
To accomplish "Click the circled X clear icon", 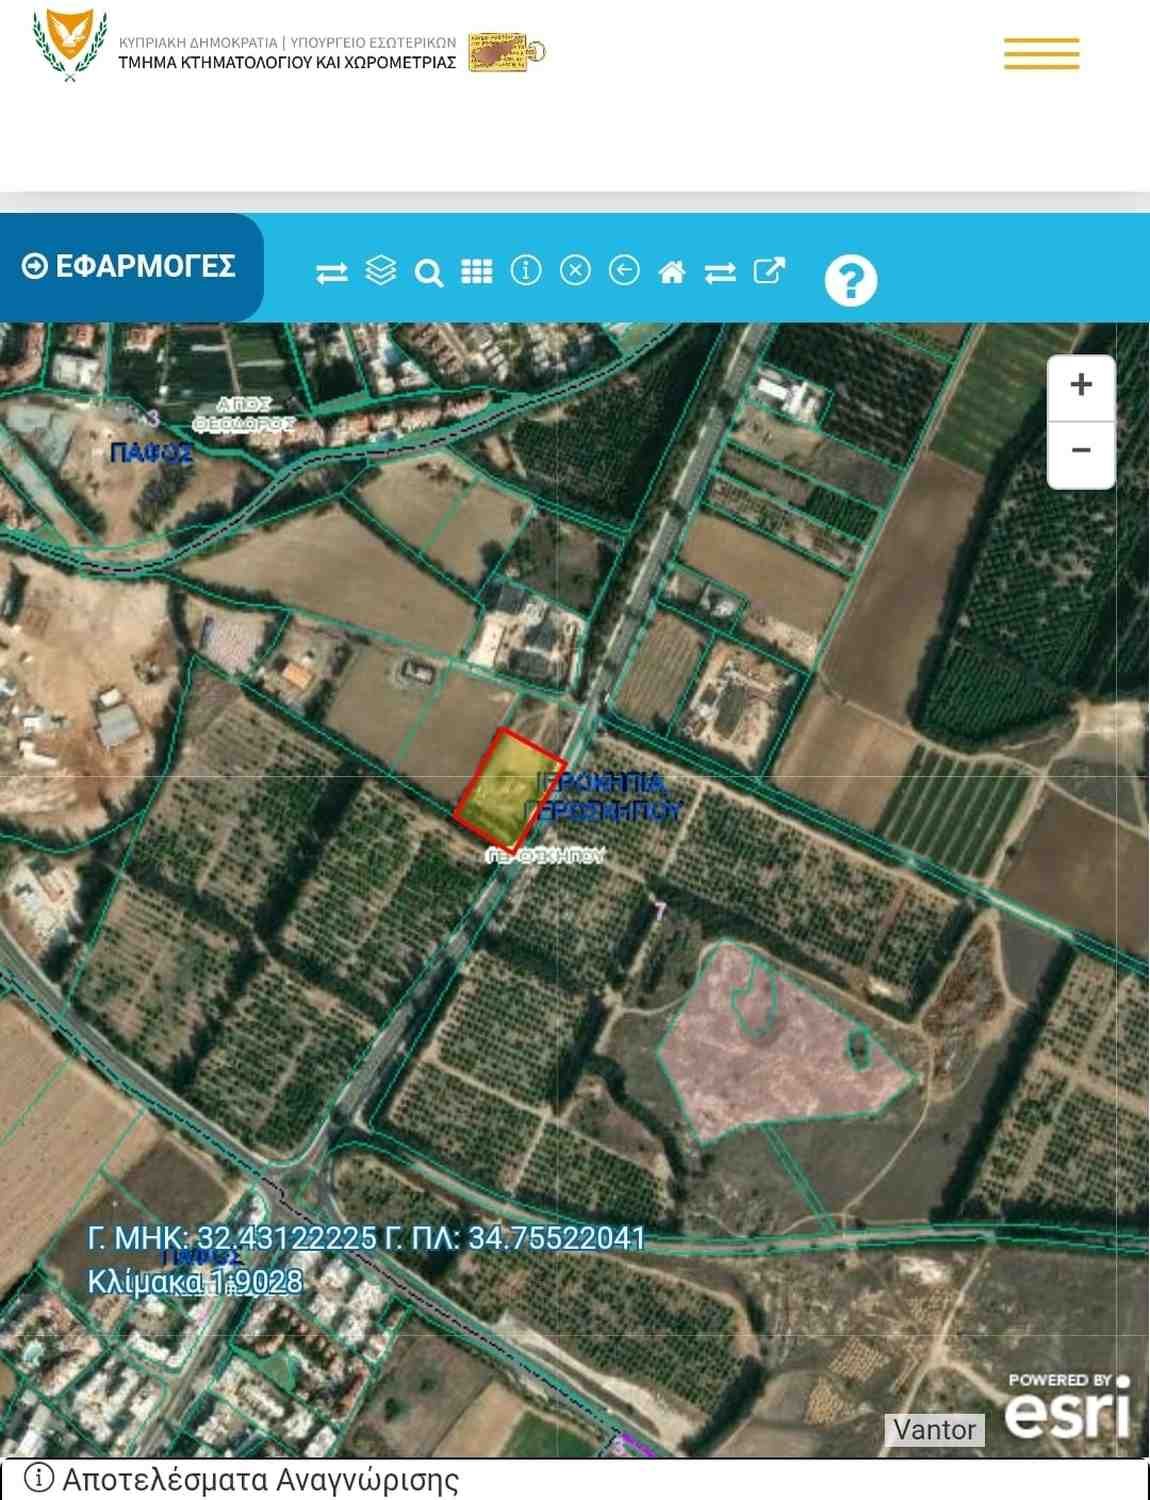I will tap(575, 270).
